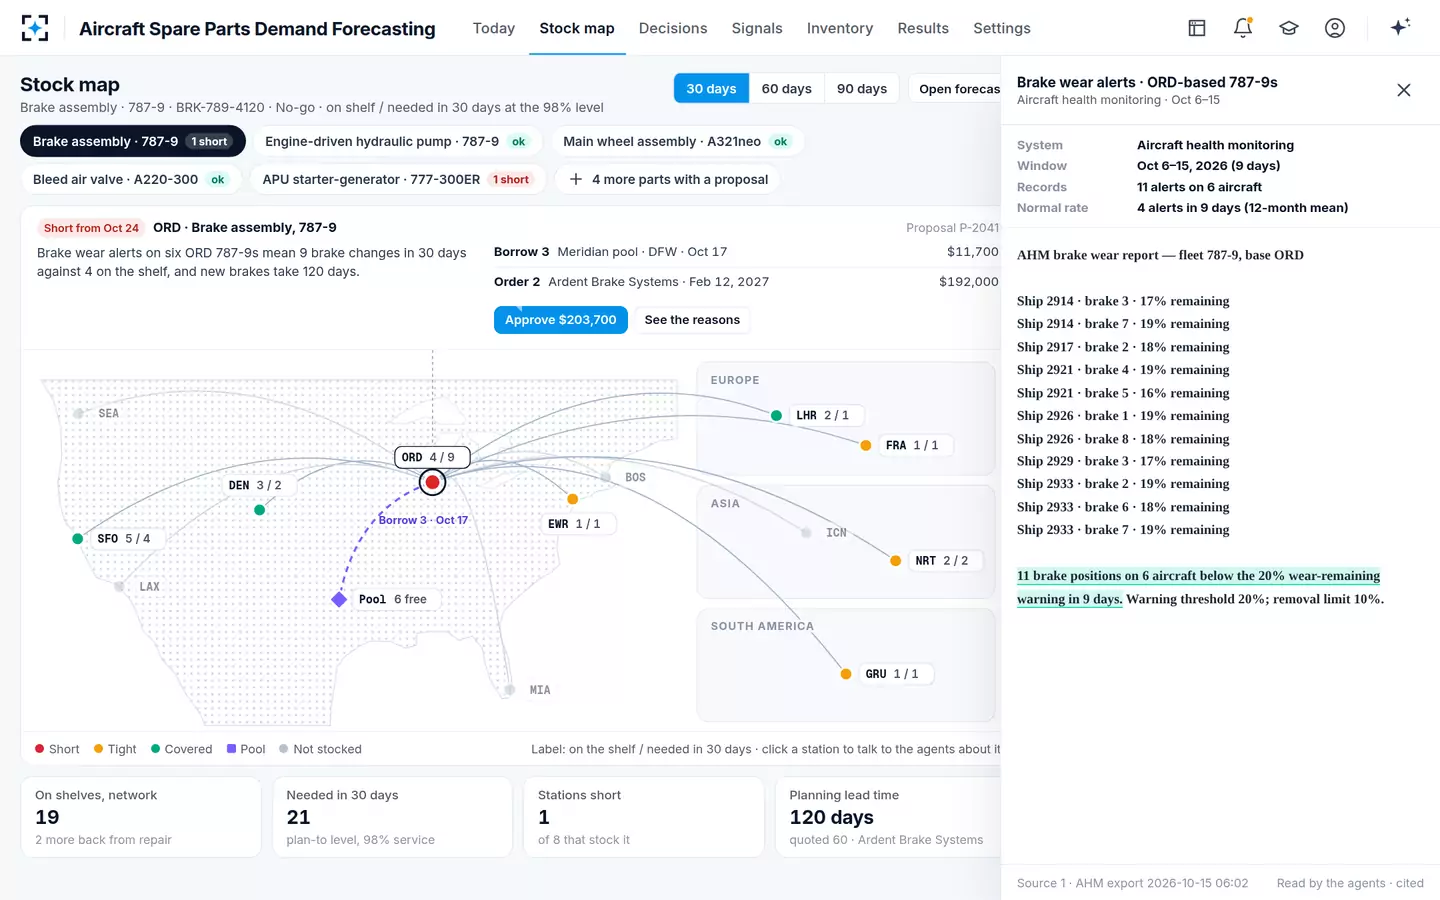Switch horizon to 30 days
Screen dimensions: 1440x900
pos(711,89)
